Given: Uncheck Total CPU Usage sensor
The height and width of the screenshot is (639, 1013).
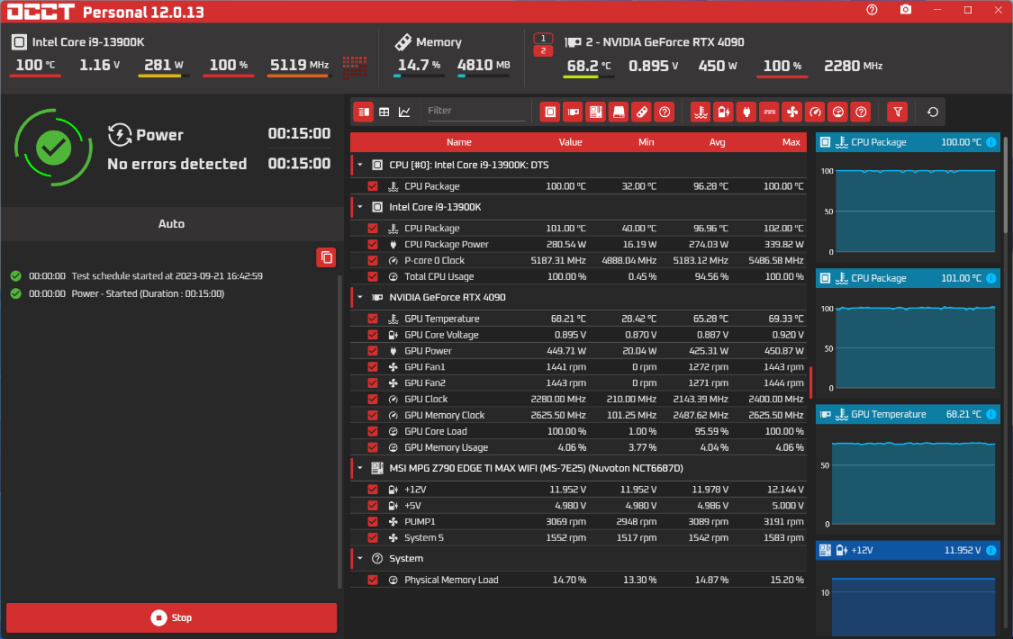Looking at the screenshot, I should point(373,277).
